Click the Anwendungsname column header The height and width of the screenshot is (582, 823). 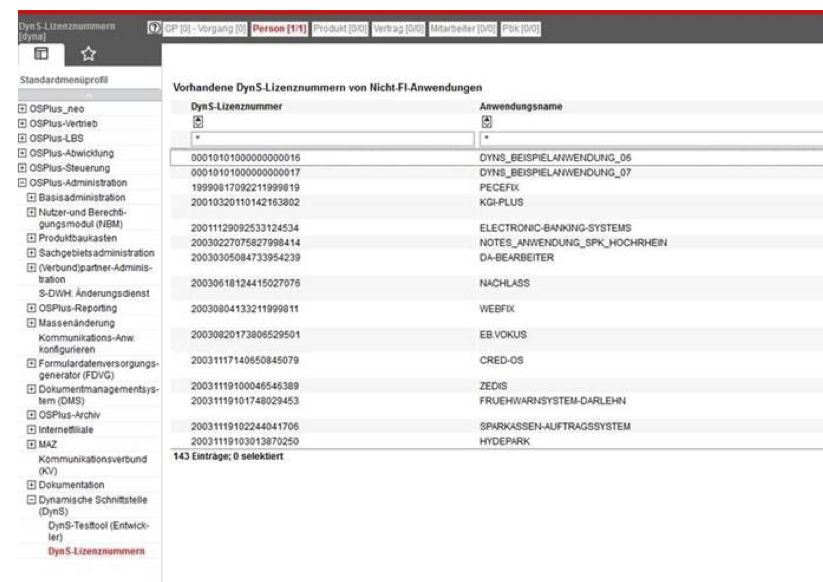coord(521,106)
